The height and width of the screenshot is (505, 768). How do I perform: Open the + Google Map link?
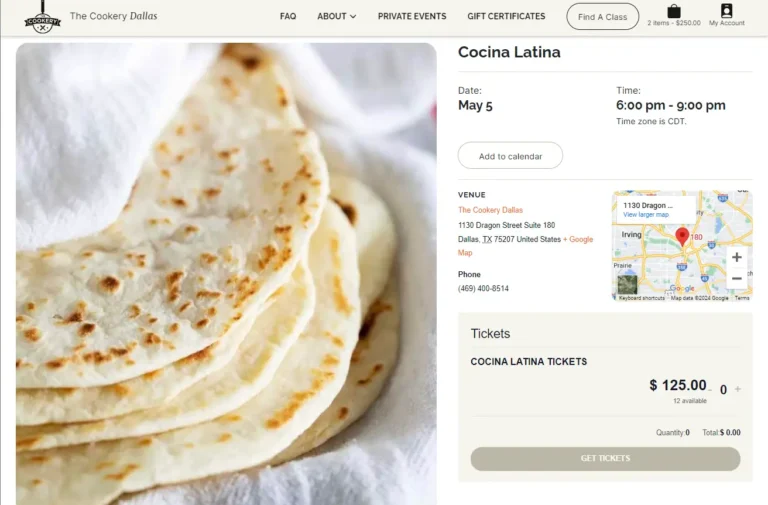click(x=579, y=240)
